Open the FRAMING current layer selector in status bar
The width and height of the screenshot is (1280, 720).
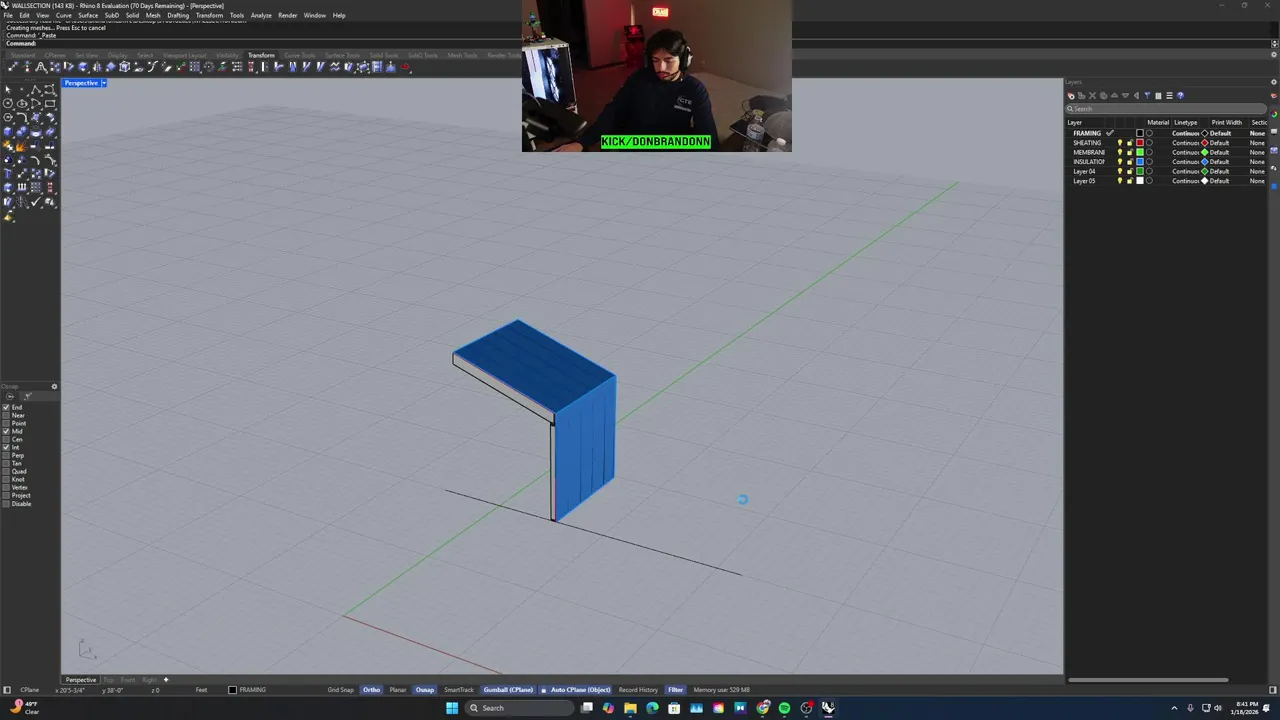coord(248,690)
